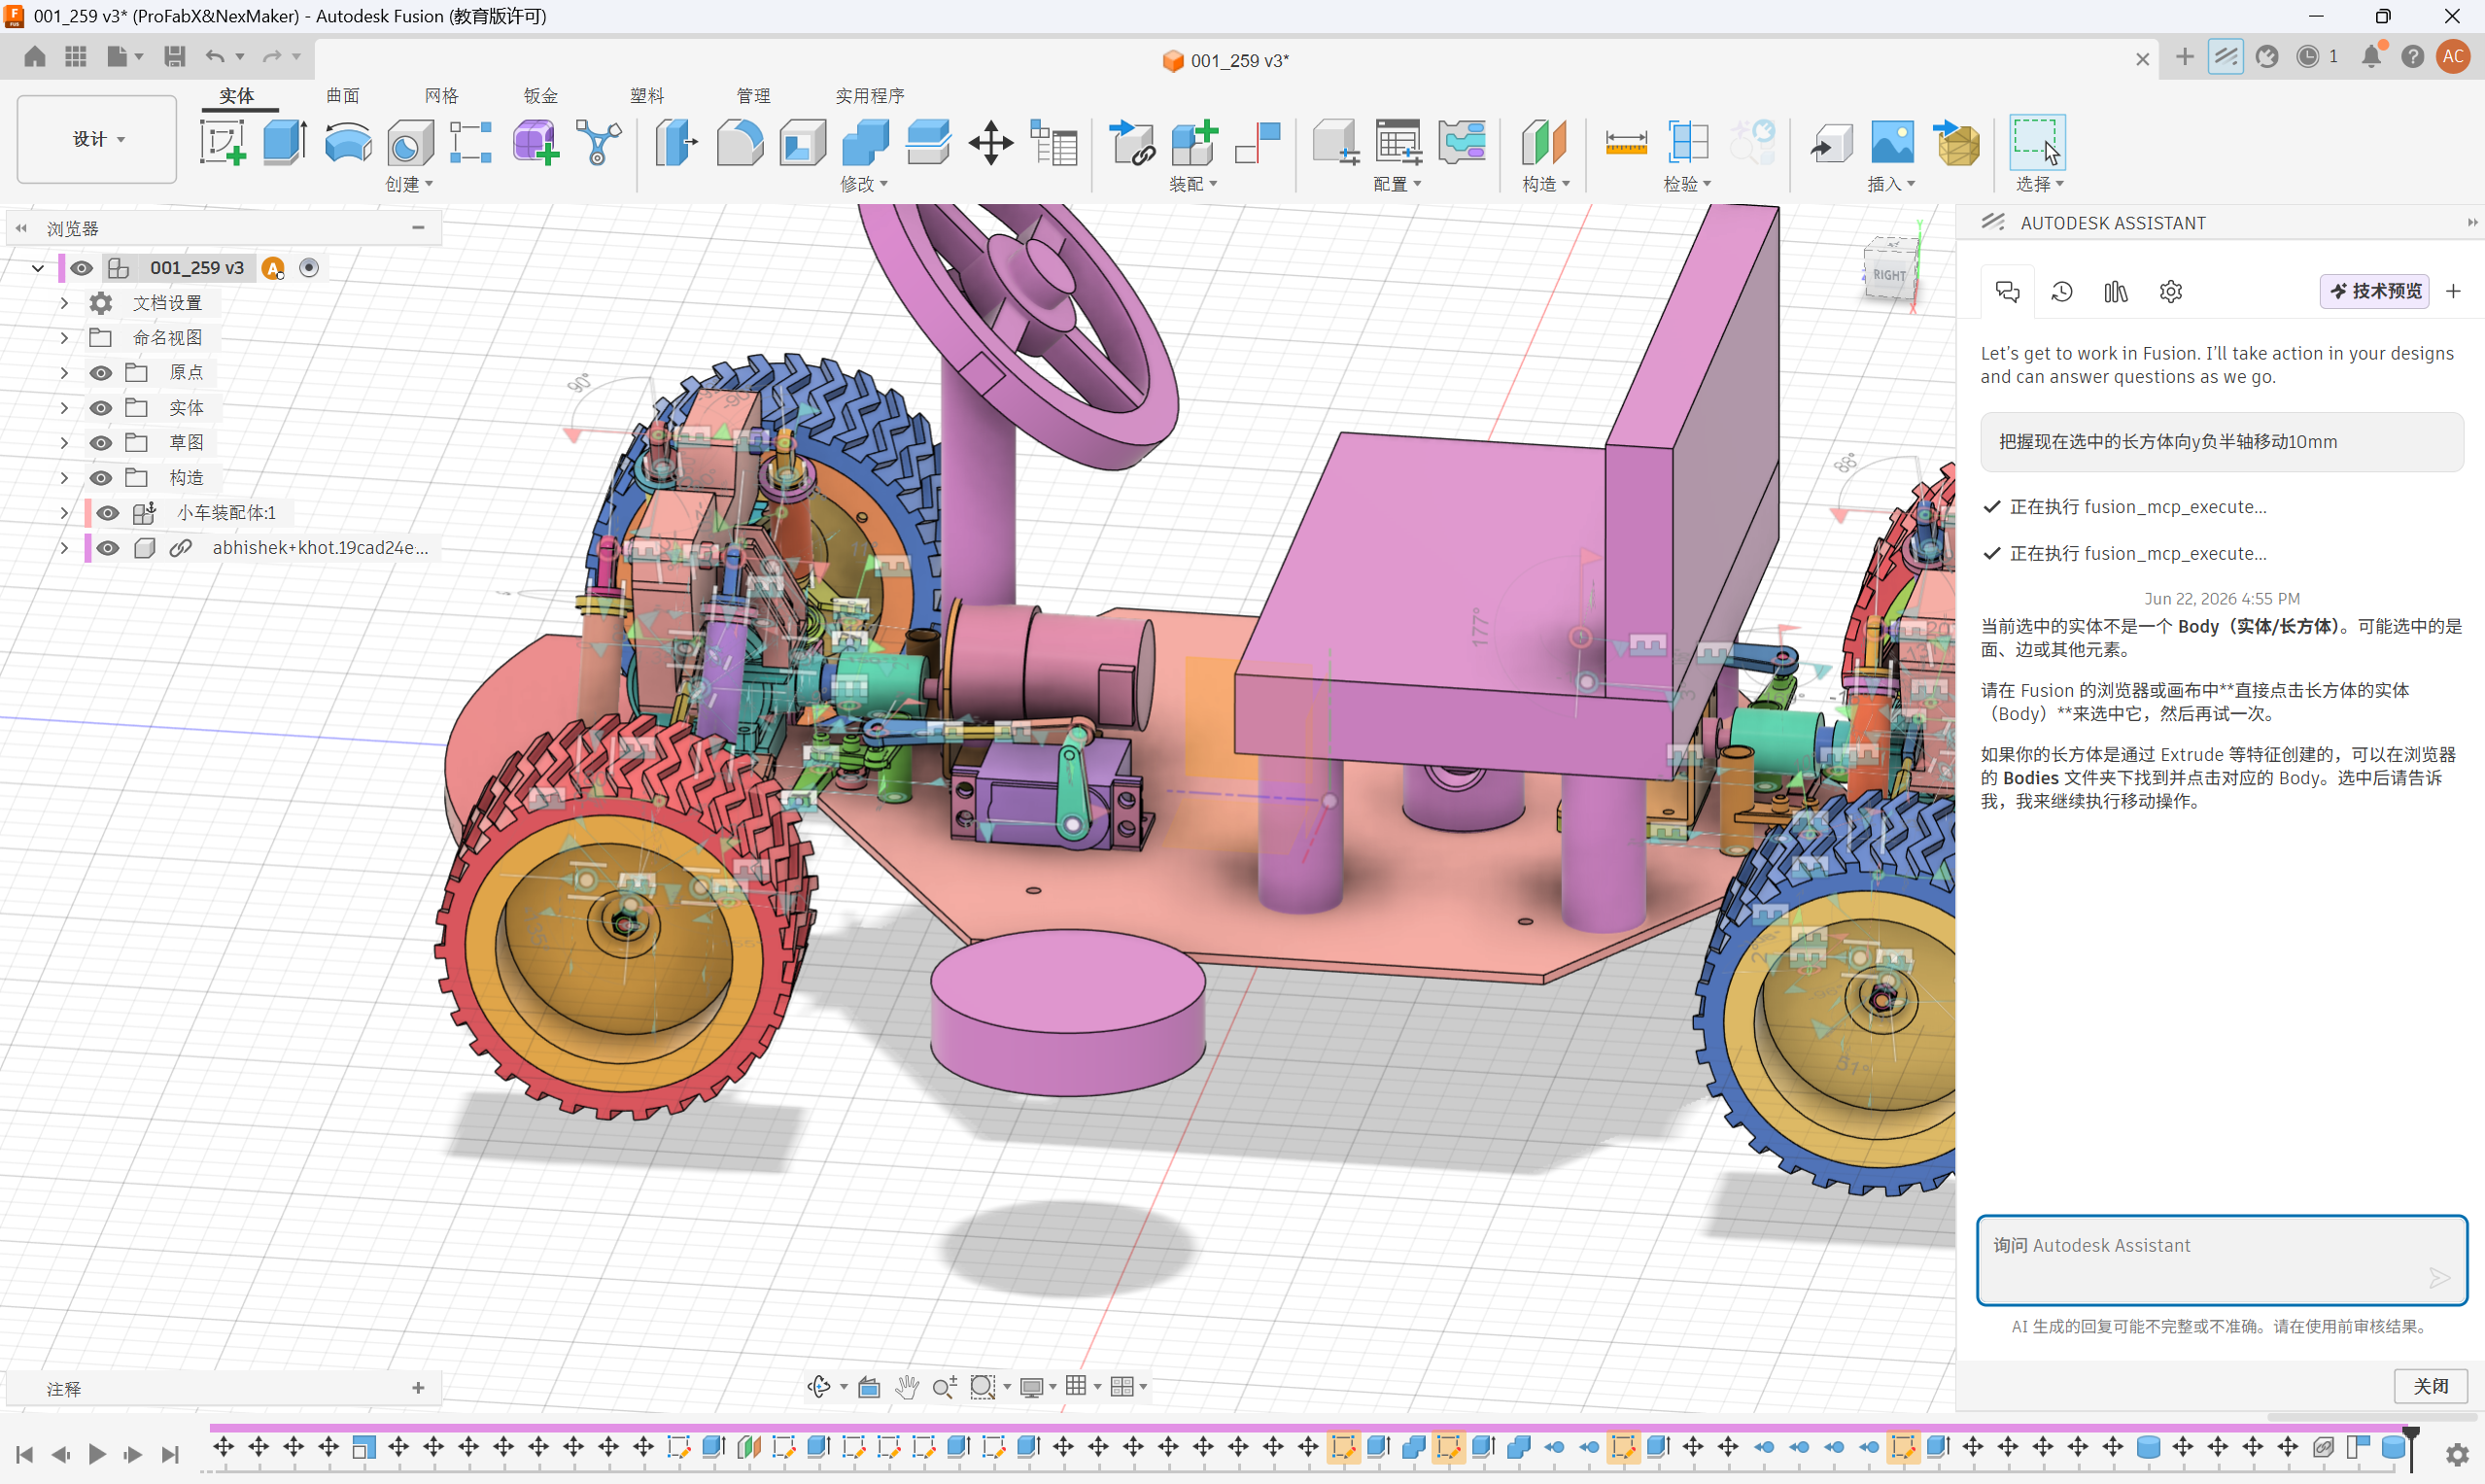Activate the Move/Copy tool
The image size is (2485, 1484).
click(x=990, y=142)
